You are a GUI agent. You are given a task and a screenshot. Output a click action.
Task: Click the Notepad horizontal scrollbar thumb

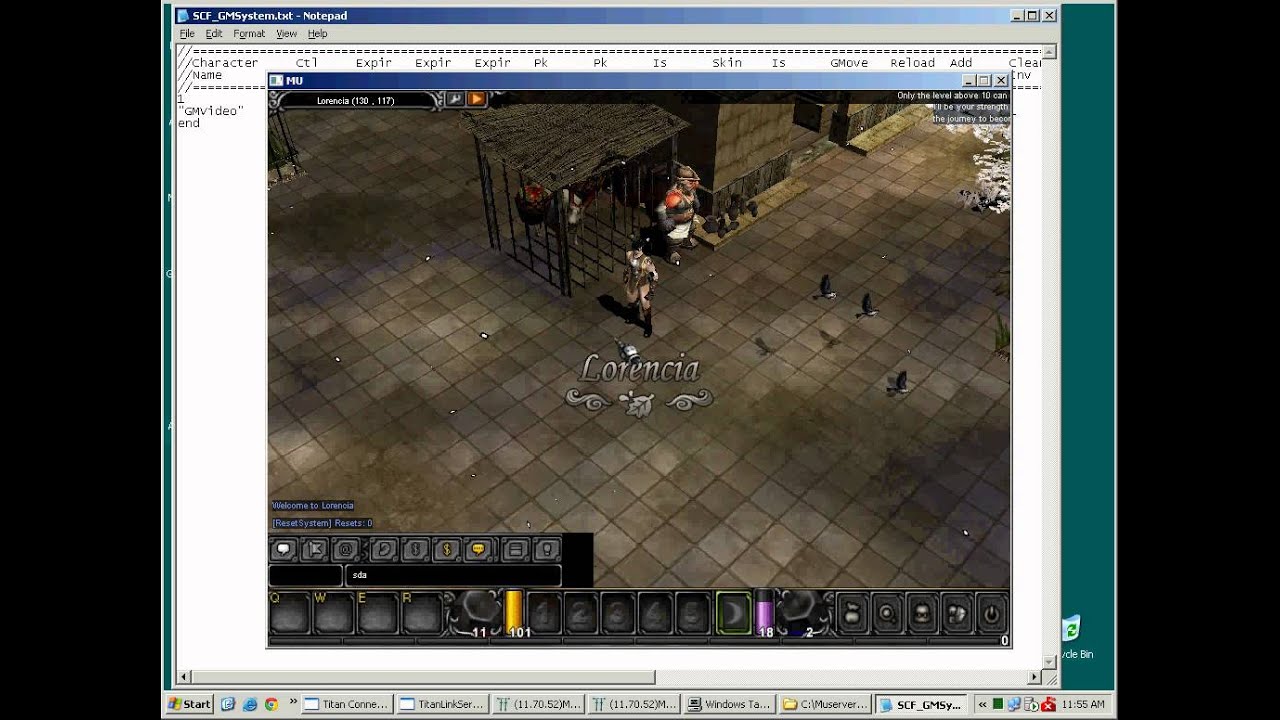pos(423,677)
